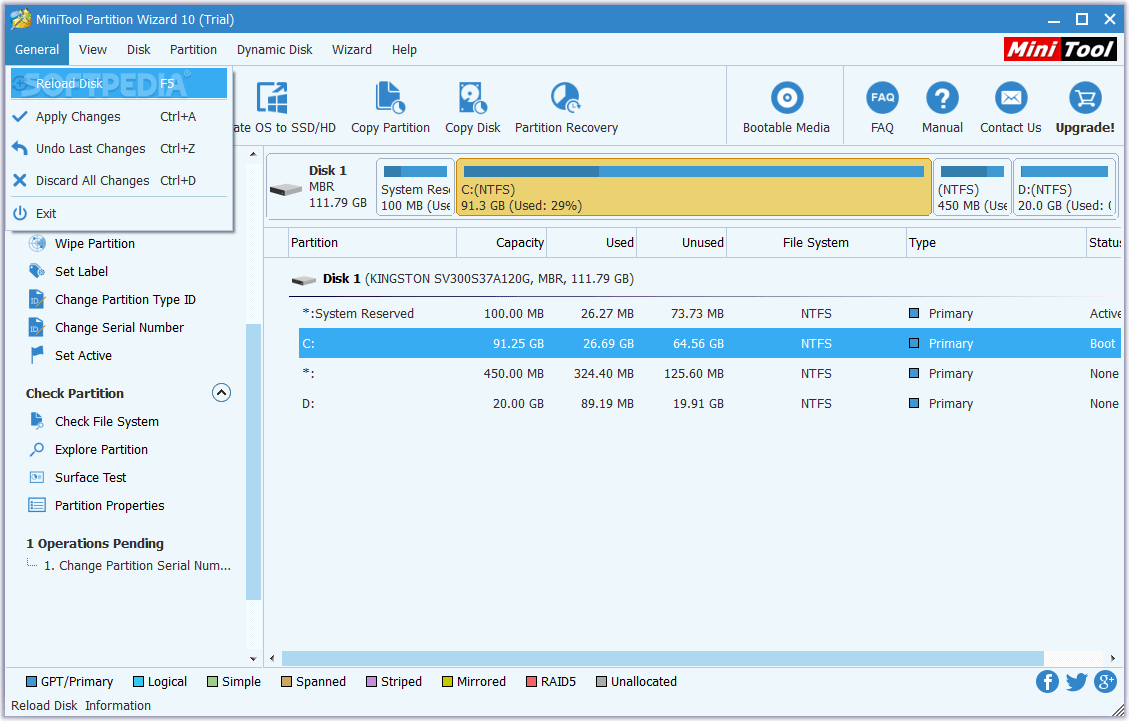
Task: Open the Manual help icon
Action: pos(942,97)
